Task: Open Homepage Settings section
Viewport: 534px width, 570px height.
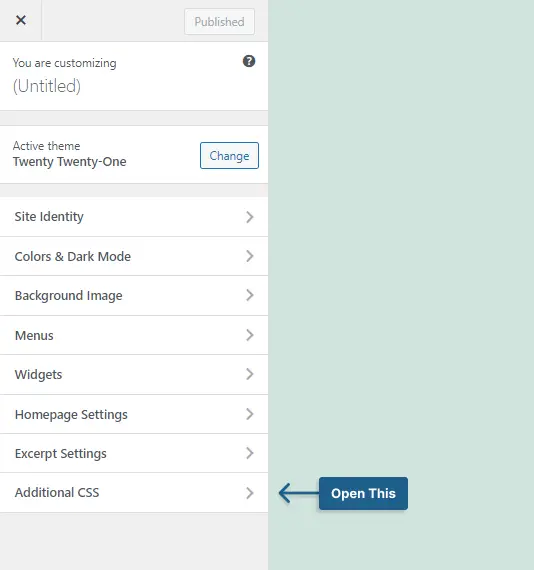Action: (x=134, y=414)
